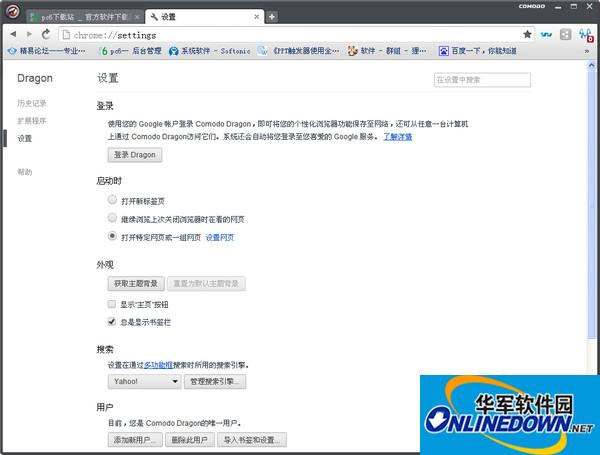
Task: Expand the bookmarks overflow chevron
Action: 587,51
